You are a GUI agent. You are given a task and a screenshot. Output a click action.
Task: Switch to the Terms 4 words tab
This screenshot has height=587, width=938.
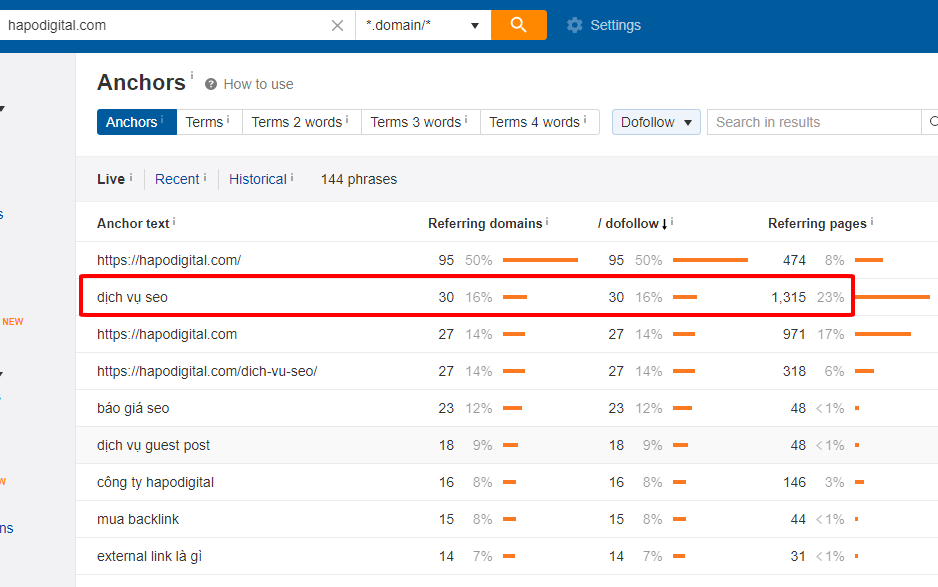(540, 122)
